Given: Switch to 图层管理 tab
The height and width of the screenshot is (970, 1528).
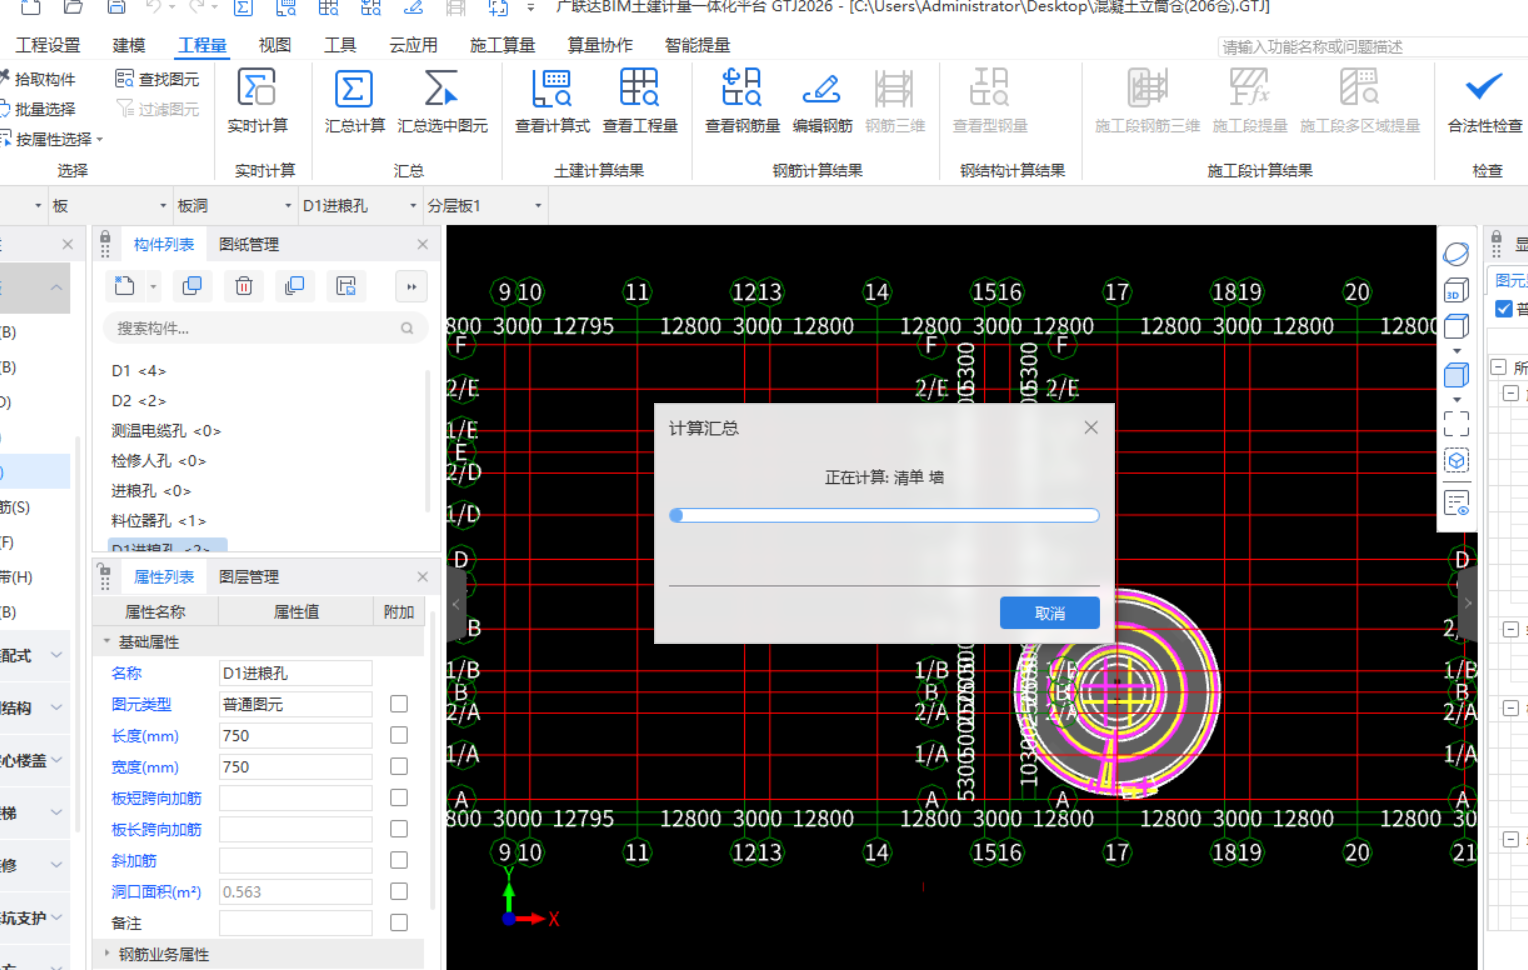Looking at the screenshot, I should 249,576.
